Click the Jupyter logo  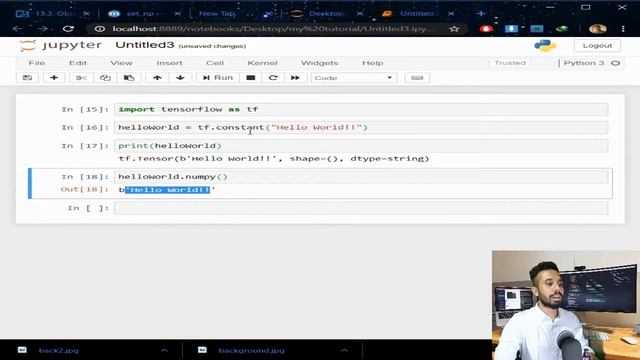pos(60,45)
